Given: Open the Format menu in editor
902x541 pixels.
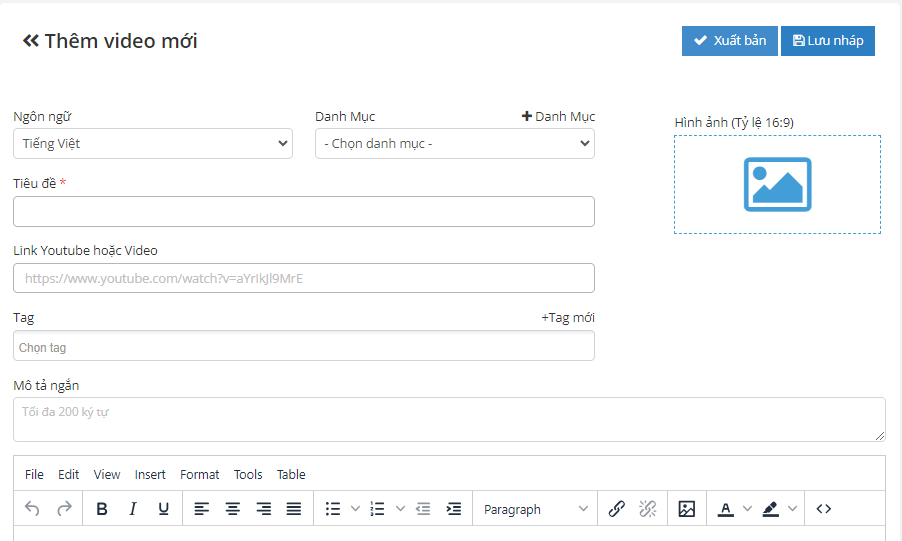Looking at the screenshot, I should click(200, 475).
